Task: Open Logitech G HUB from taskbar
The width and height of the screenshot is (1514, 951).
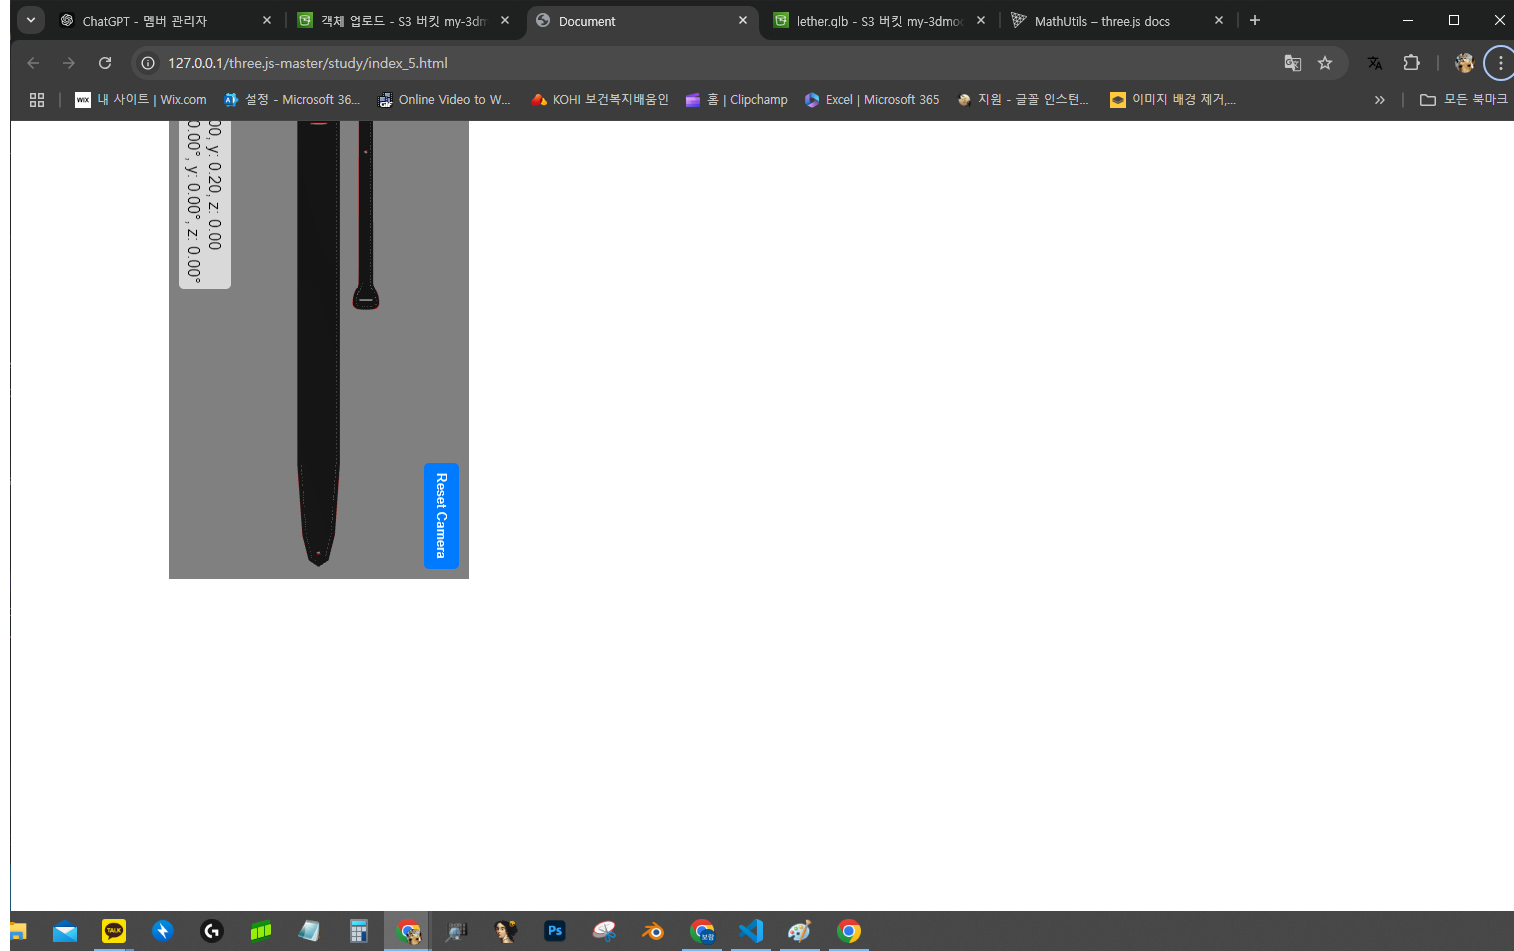Action: coord(212,932)
